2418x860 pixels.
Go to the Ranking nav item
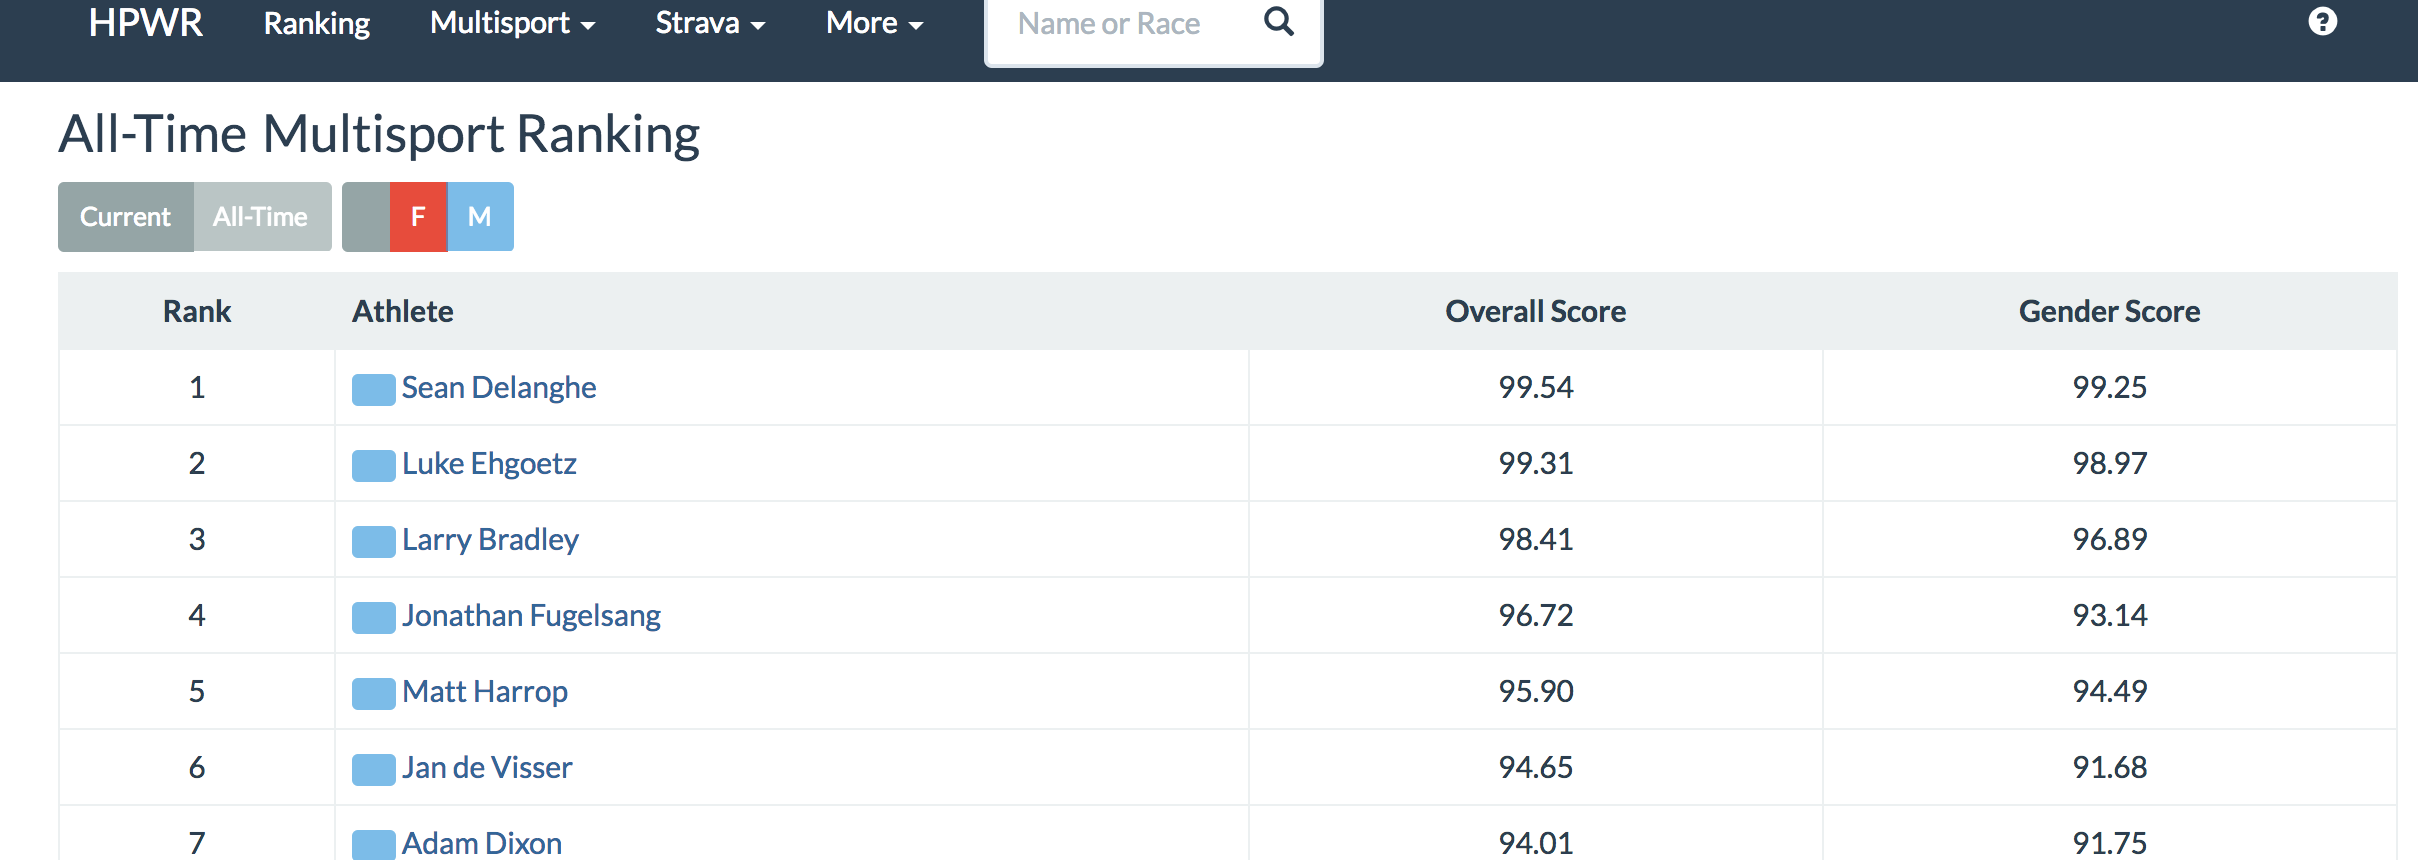pos(316,24)
